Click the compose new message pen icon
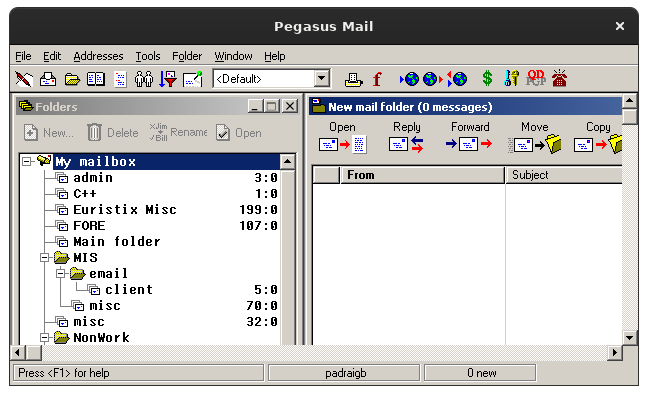Image resolution: width=648 pixels, height=395 pixels. click(24, 79)
